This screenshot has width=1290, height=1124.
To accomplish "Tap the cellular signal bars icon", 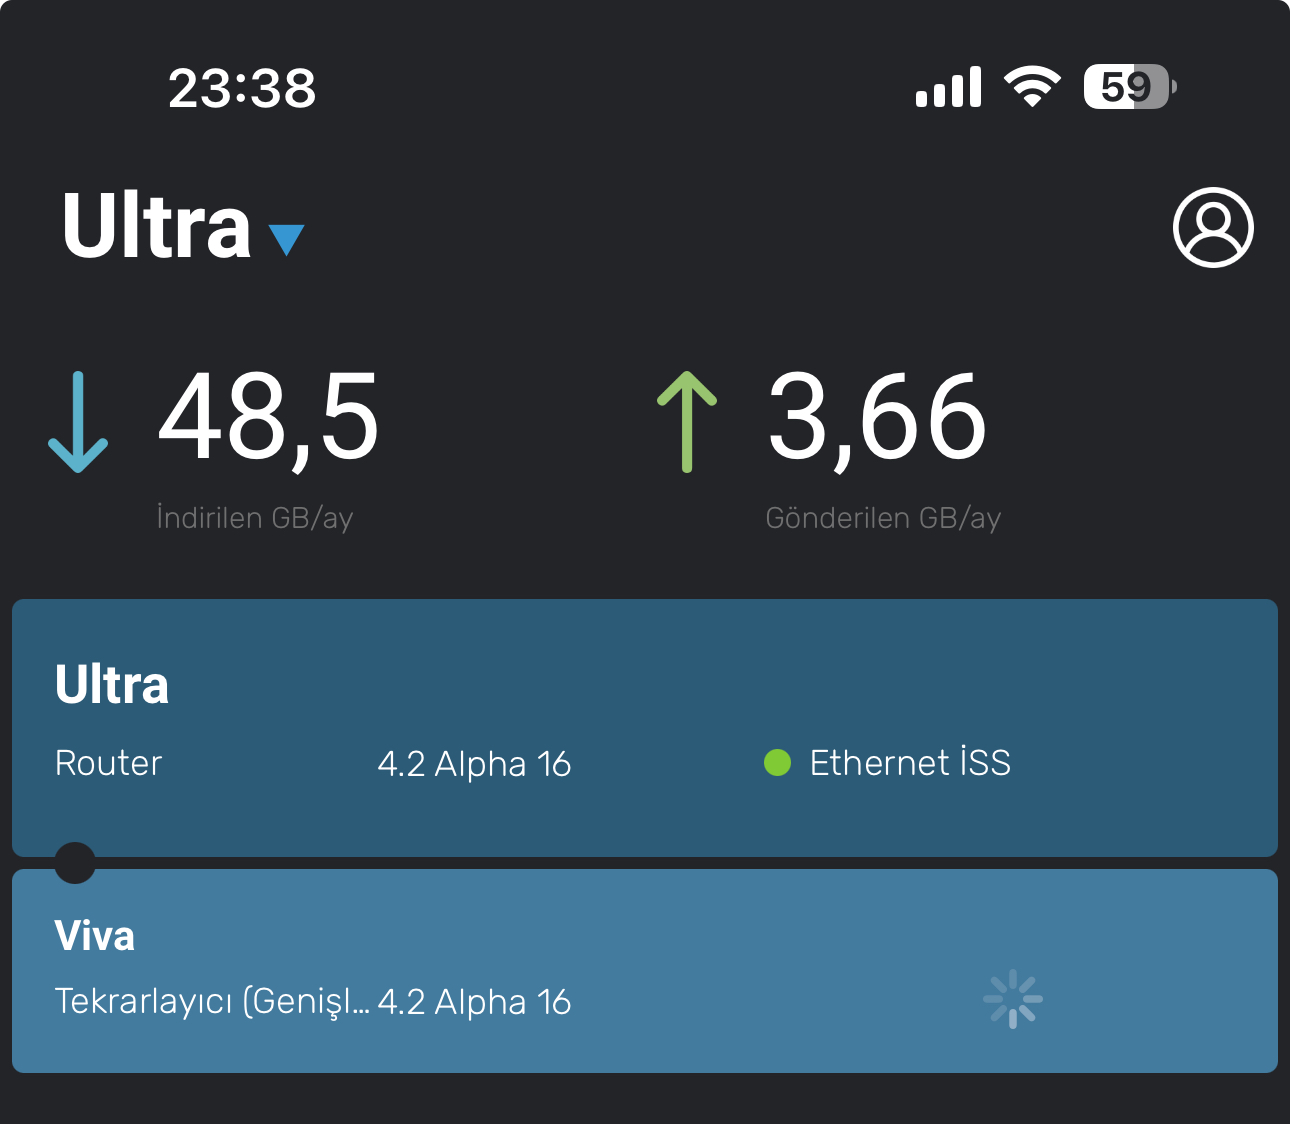I will [x=948, y=88].
